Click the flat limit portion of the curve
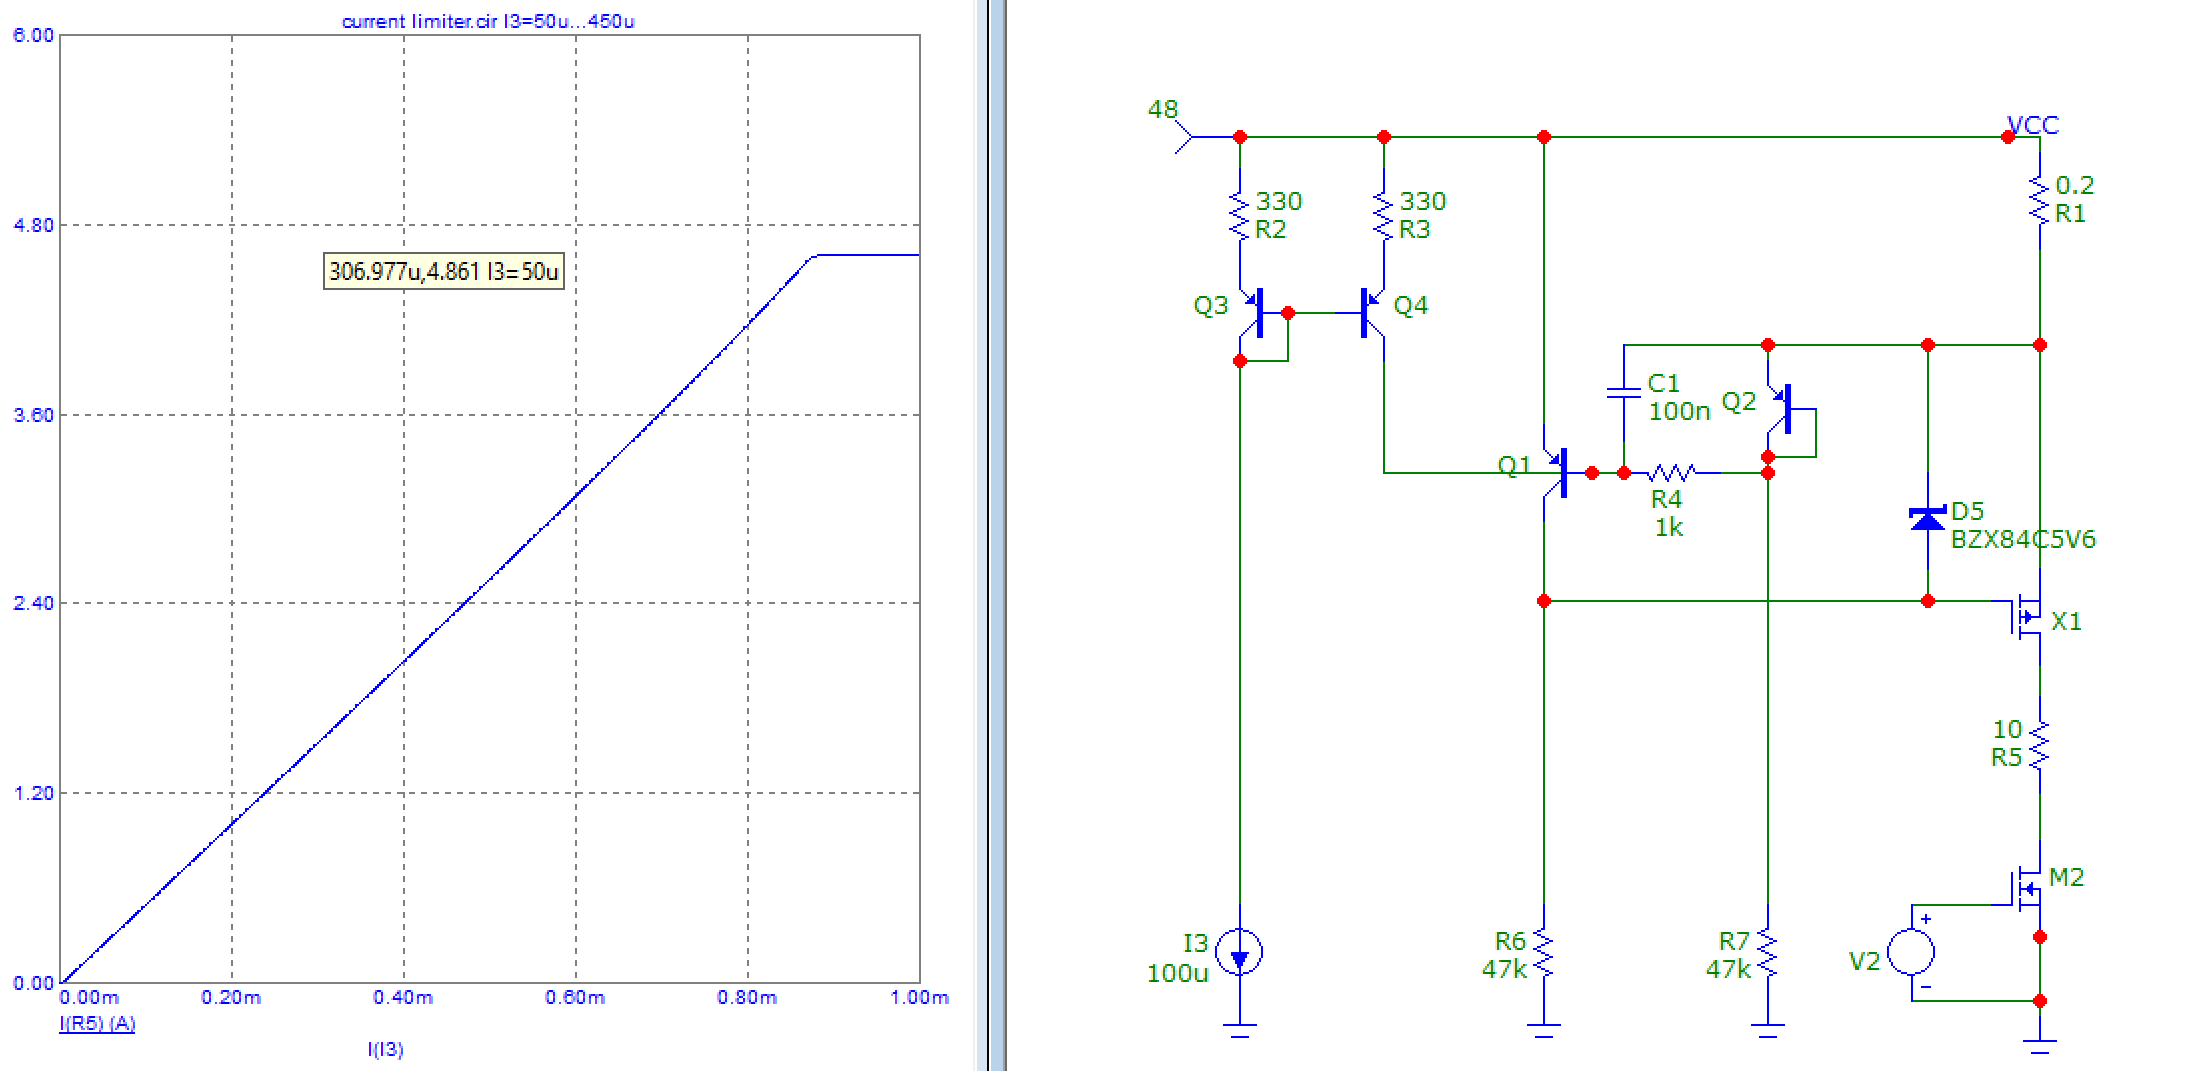Screen dimensions: 2187x1071 (868, 255)
